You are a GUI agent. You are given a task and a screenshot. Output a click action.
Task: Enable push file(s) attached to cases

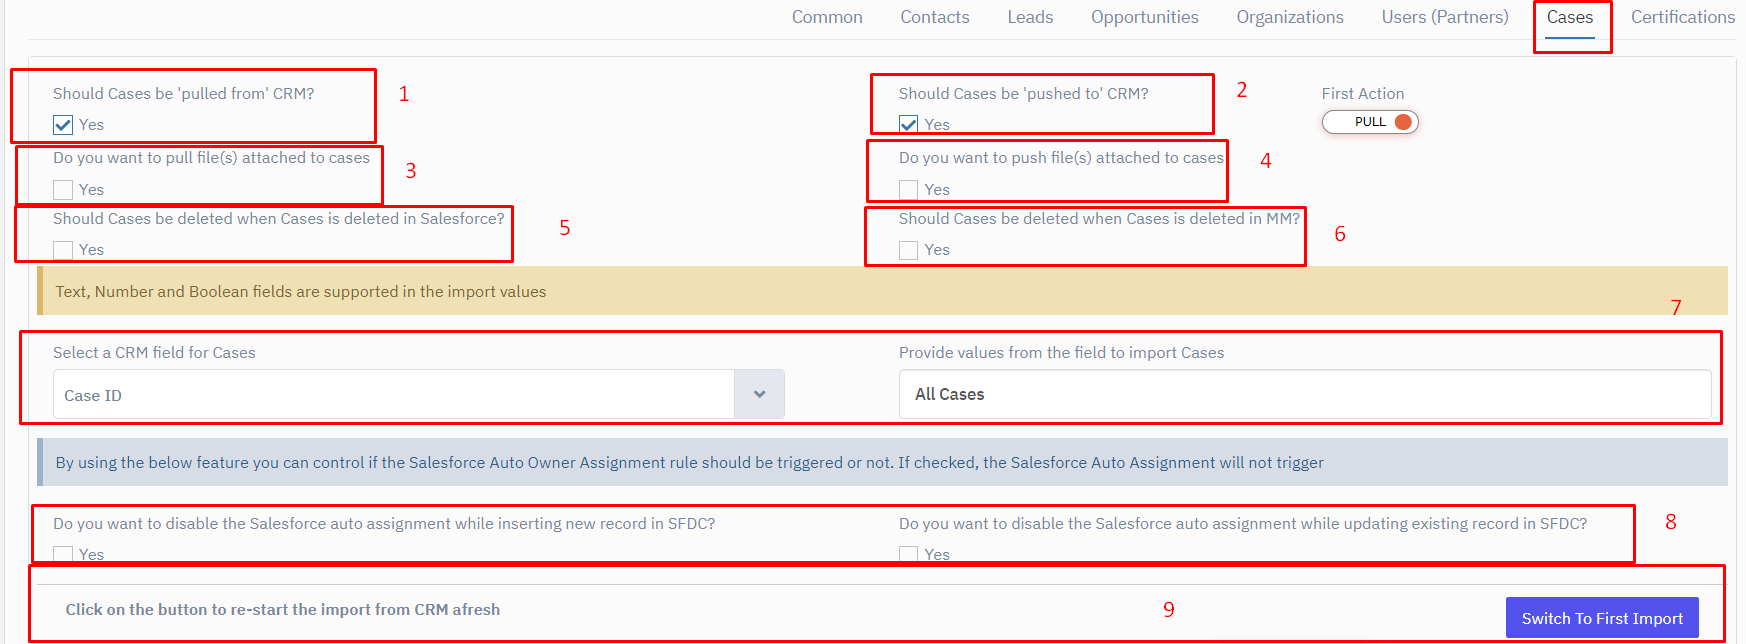click(908, 190)
